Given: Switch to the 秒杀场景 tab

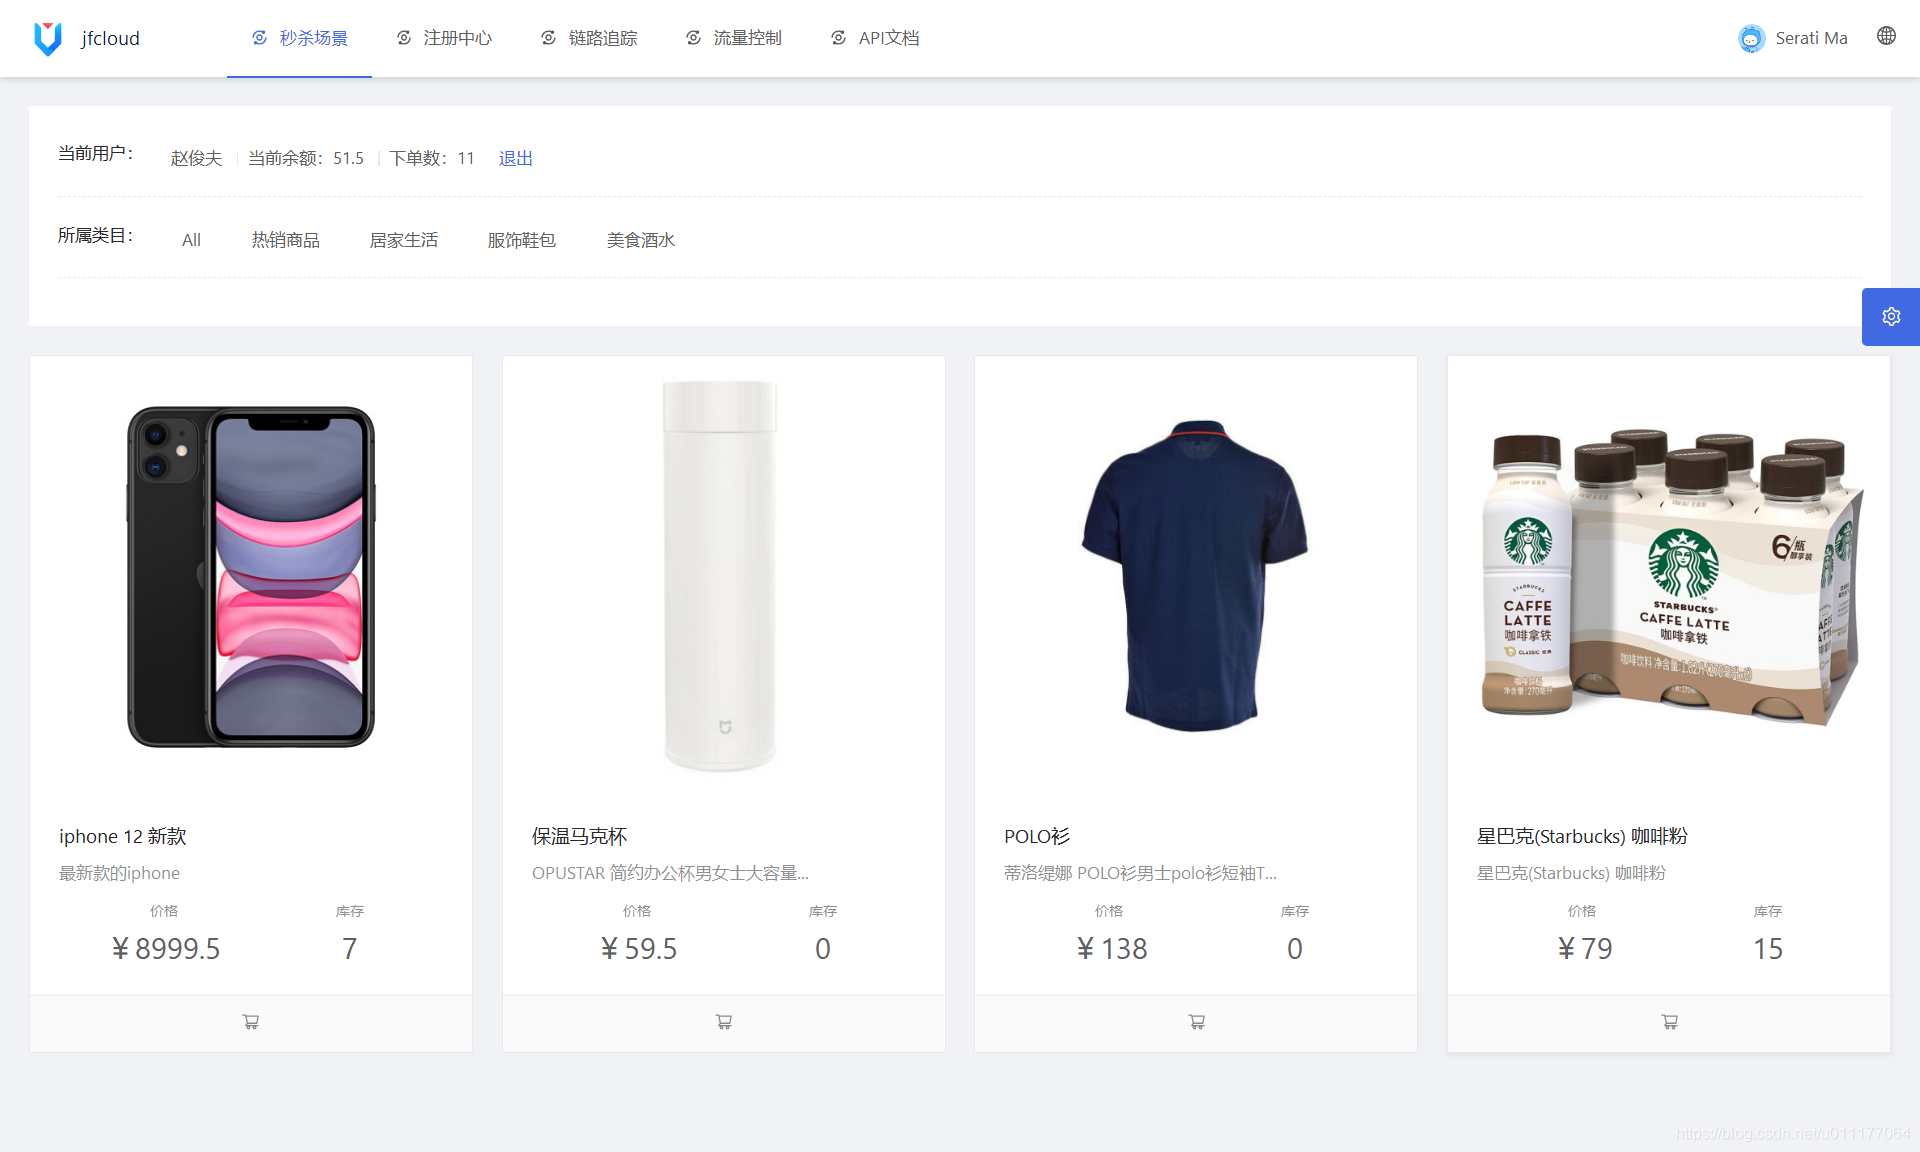Looking at the screenshot, I should tap(299, 38).
